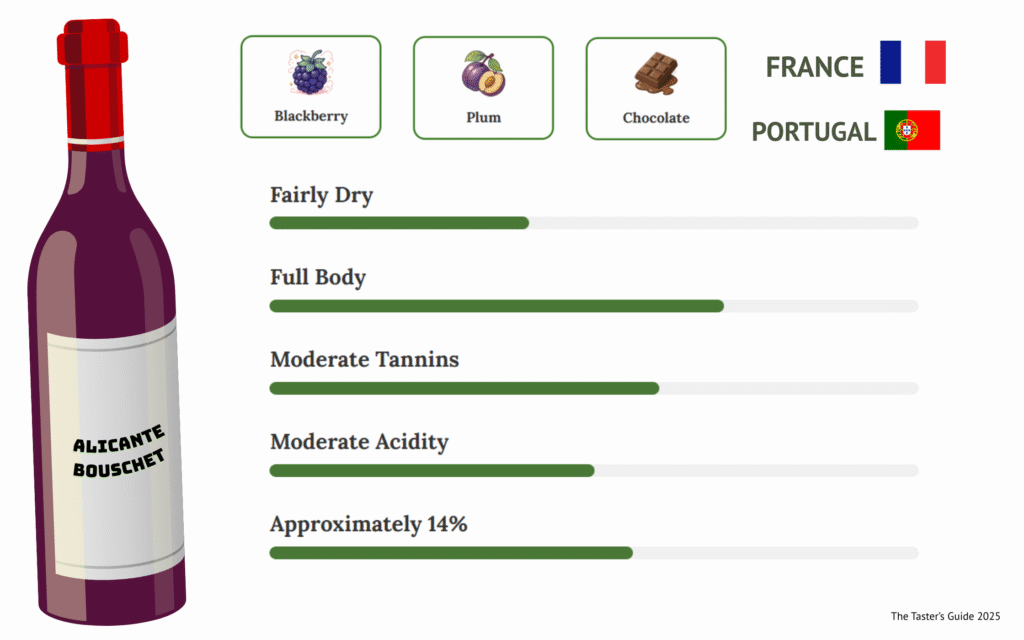The image size is (1024, 640).
Task: Click the Moderate Tannins heading text
Action: click(364, 359)
